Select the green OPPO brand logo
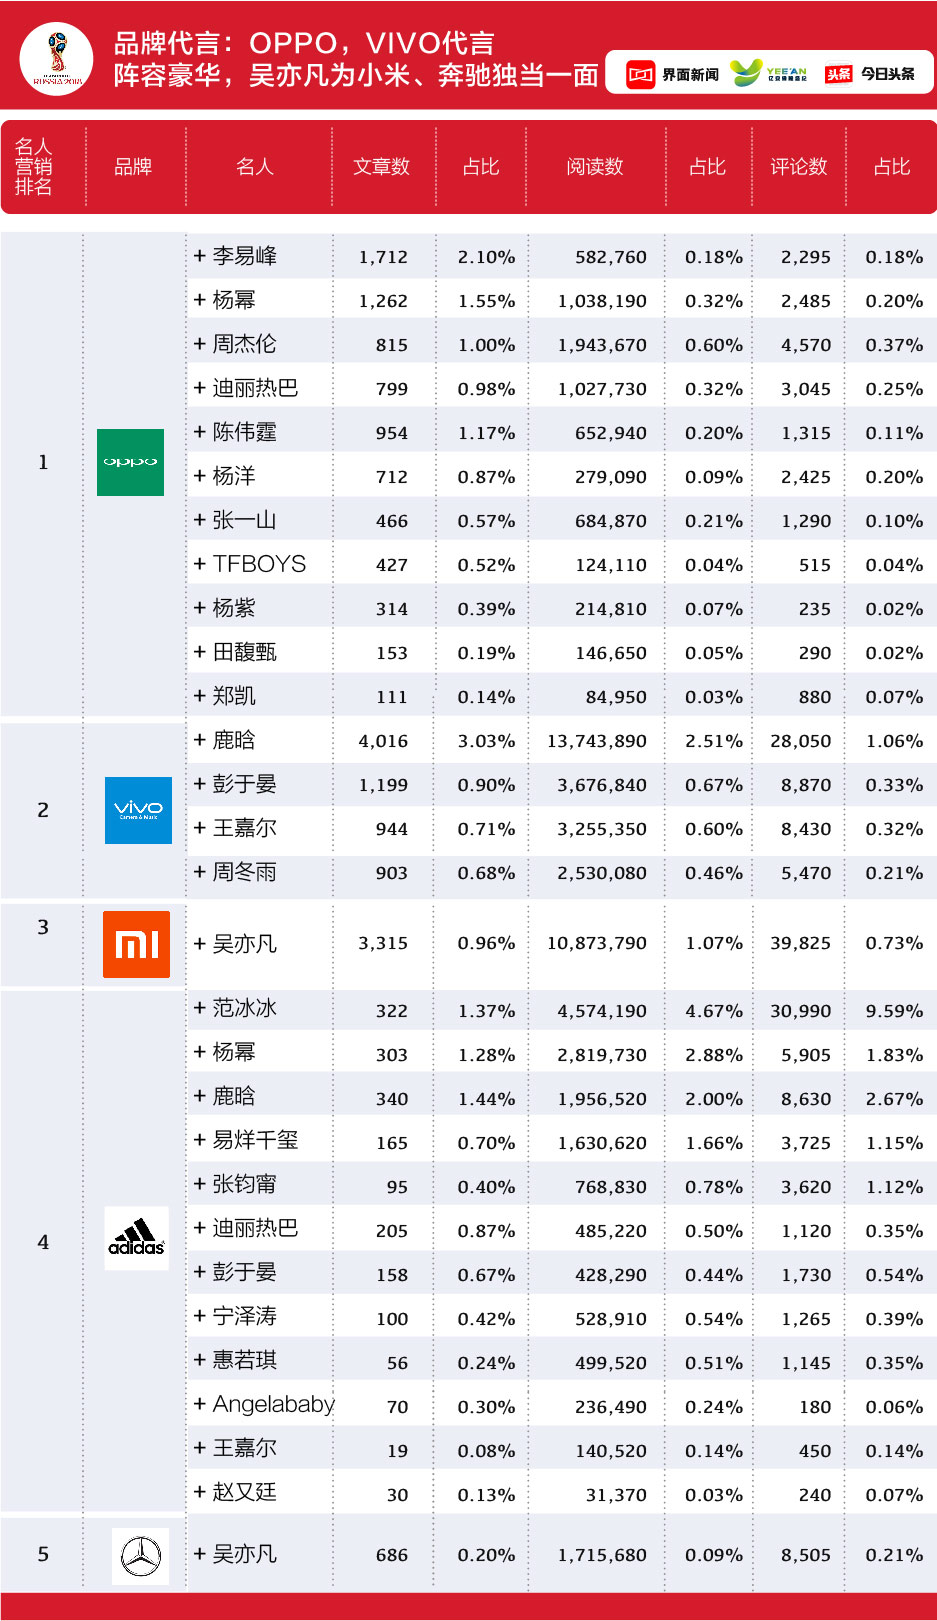Viewport: 937px width, 1621px height. coord(130,462)
